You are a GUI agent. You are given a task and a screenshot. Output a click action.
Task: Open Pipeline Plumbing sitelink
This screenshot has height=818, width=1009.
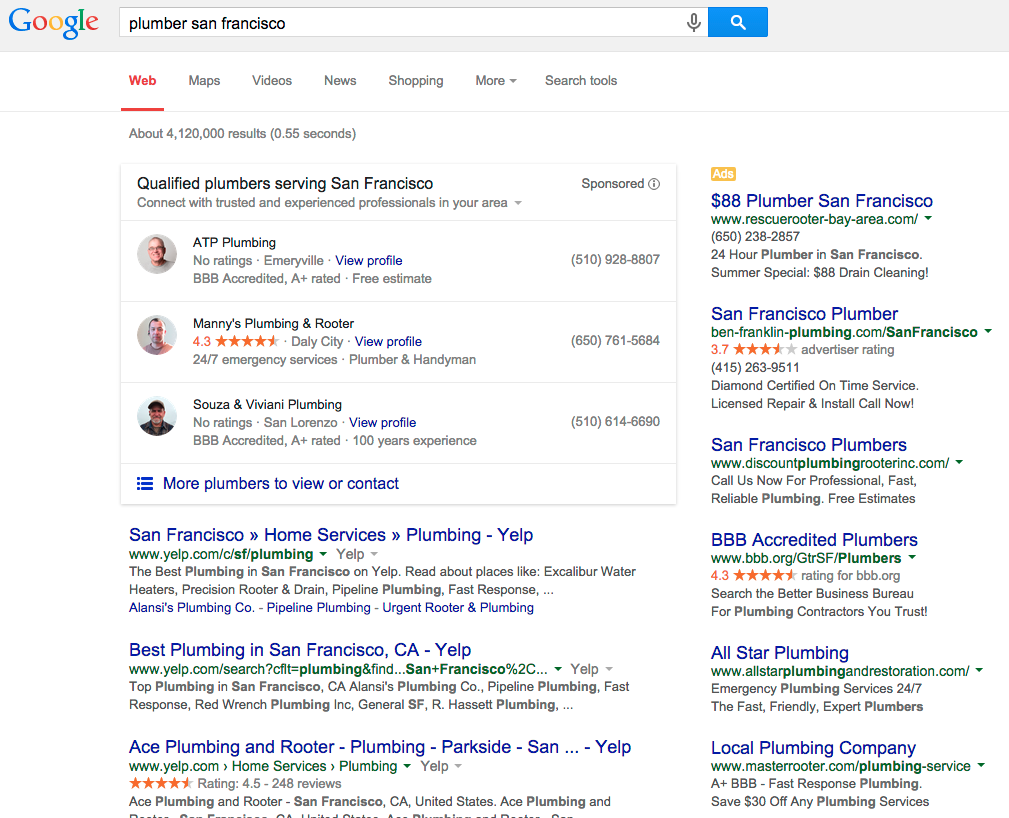coord(319,608)
